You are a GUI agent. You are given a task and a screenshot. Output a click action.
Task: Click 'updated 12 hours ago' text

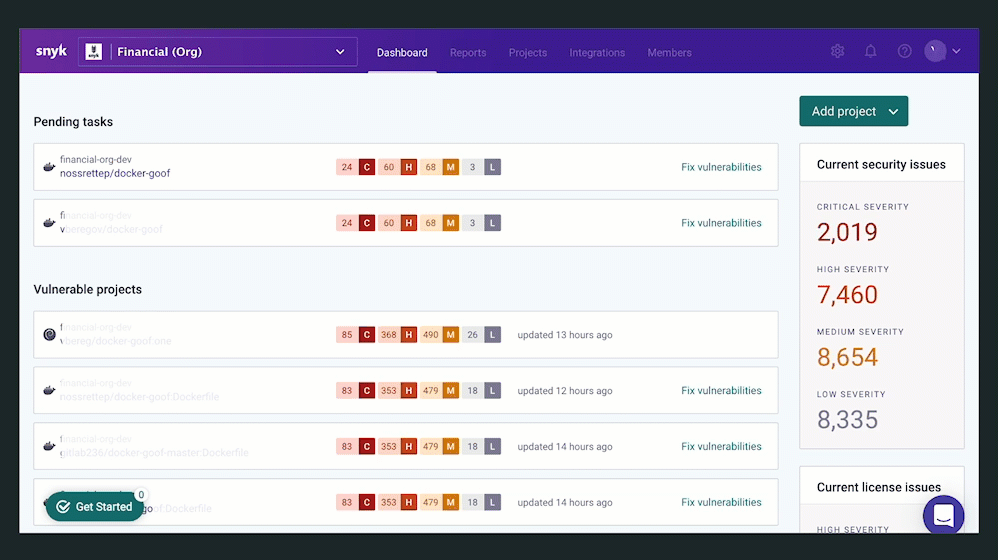[x=565, y=391]
